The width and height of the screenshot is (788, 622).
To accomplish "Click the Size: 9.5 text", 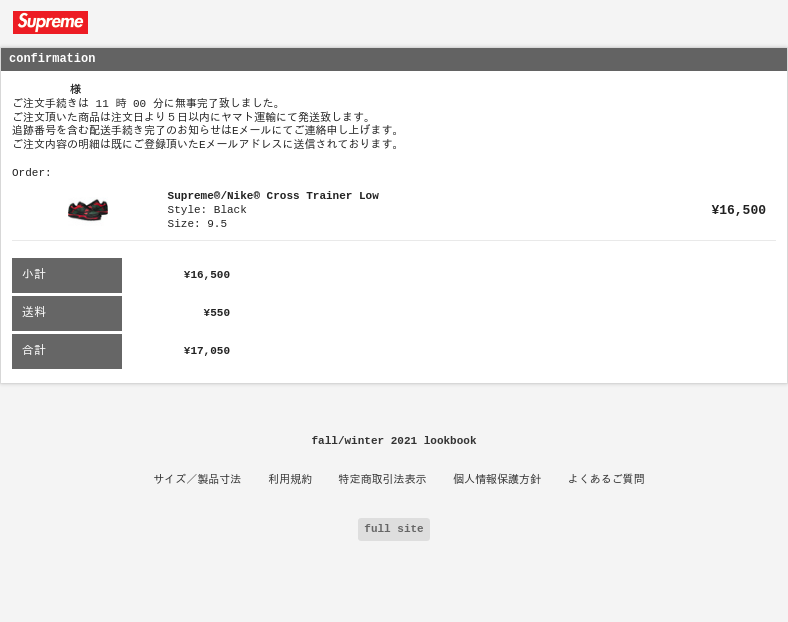I will [x=197, y=224].
